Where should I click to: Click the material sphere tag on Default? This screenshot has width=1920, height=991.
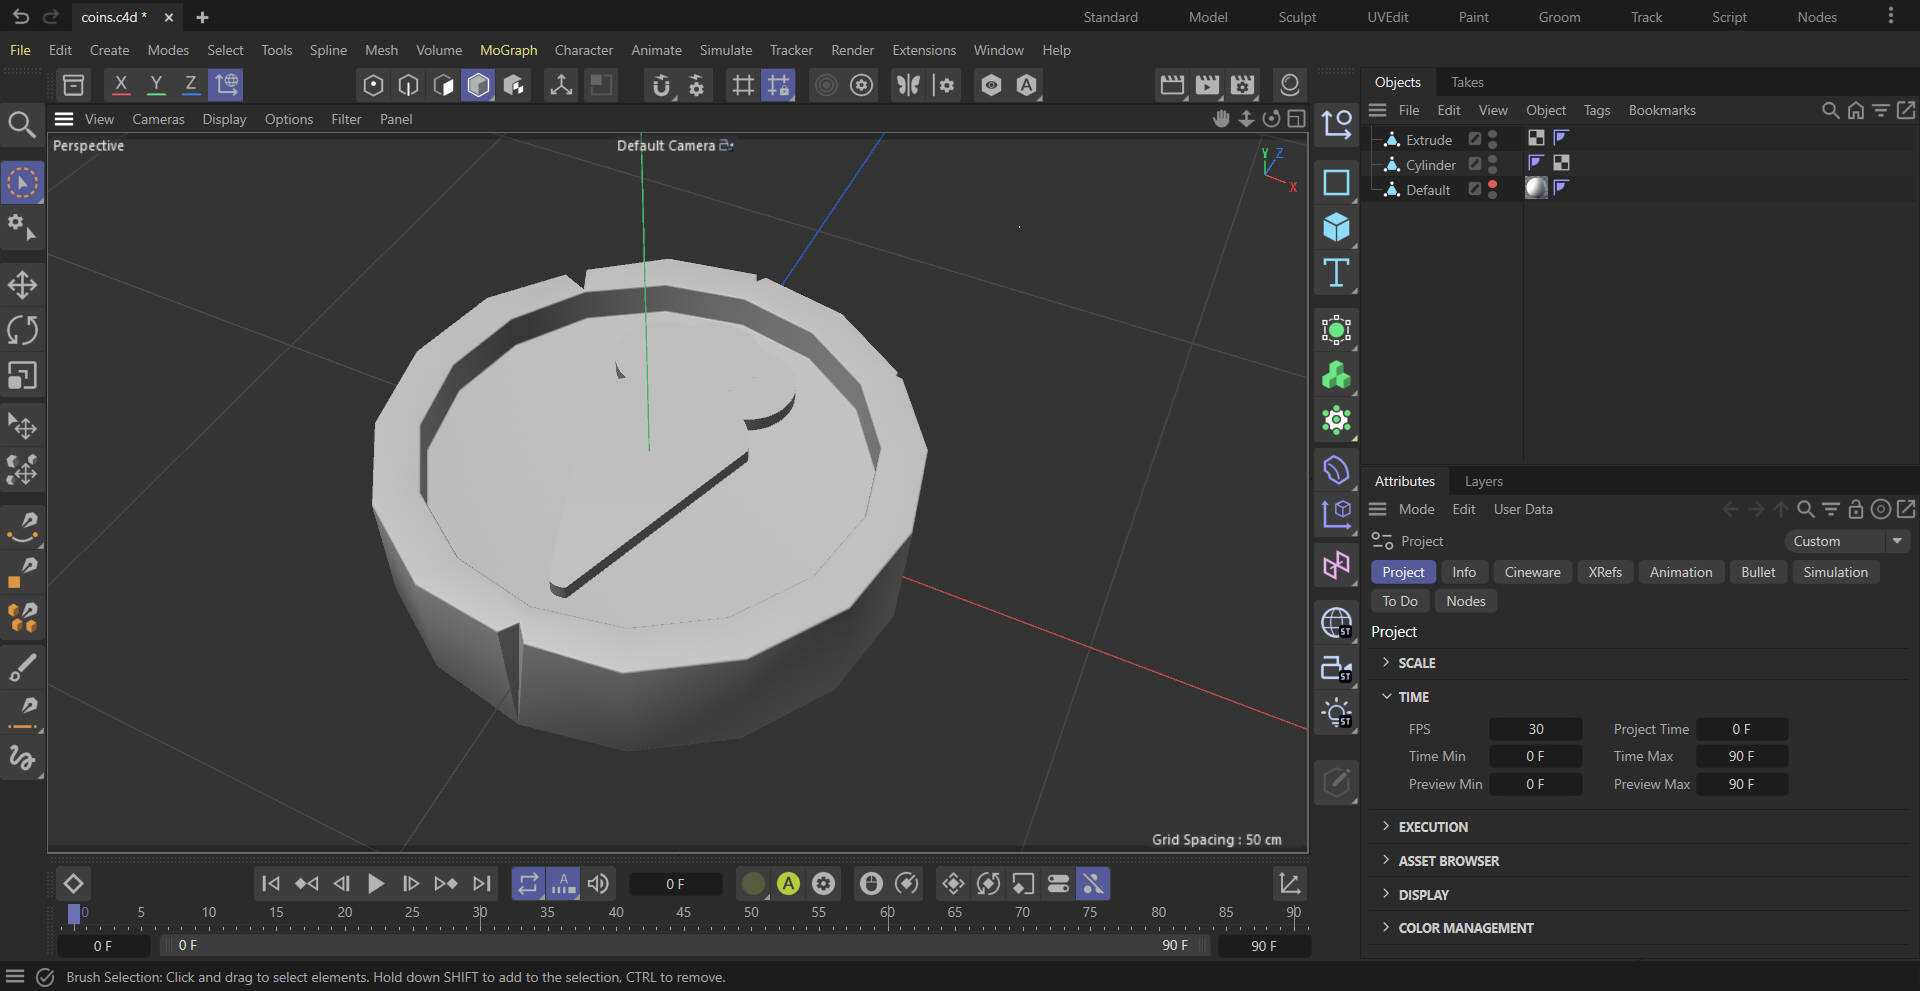coord(1536,188)
